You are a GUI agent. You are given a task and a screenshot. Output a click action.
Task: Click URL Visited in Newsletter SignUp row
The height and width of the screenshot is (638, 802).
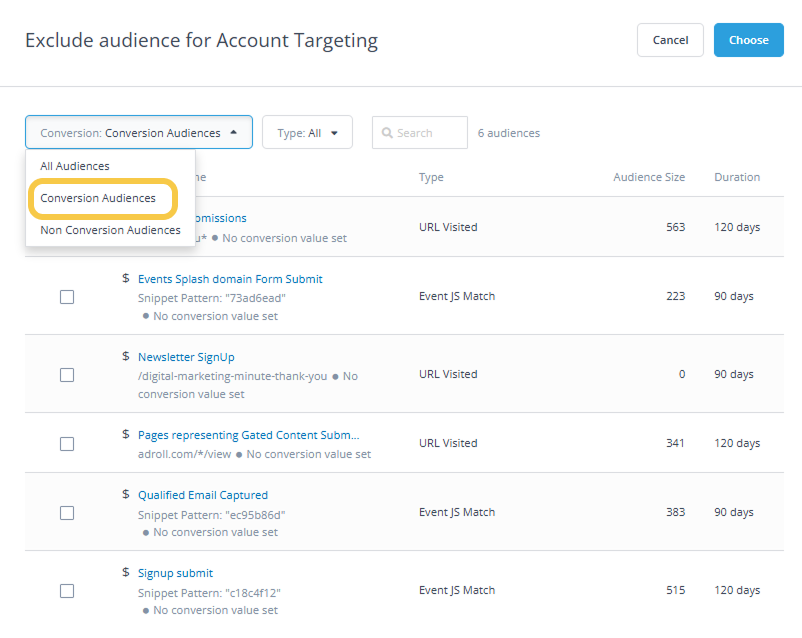point(448,374)
